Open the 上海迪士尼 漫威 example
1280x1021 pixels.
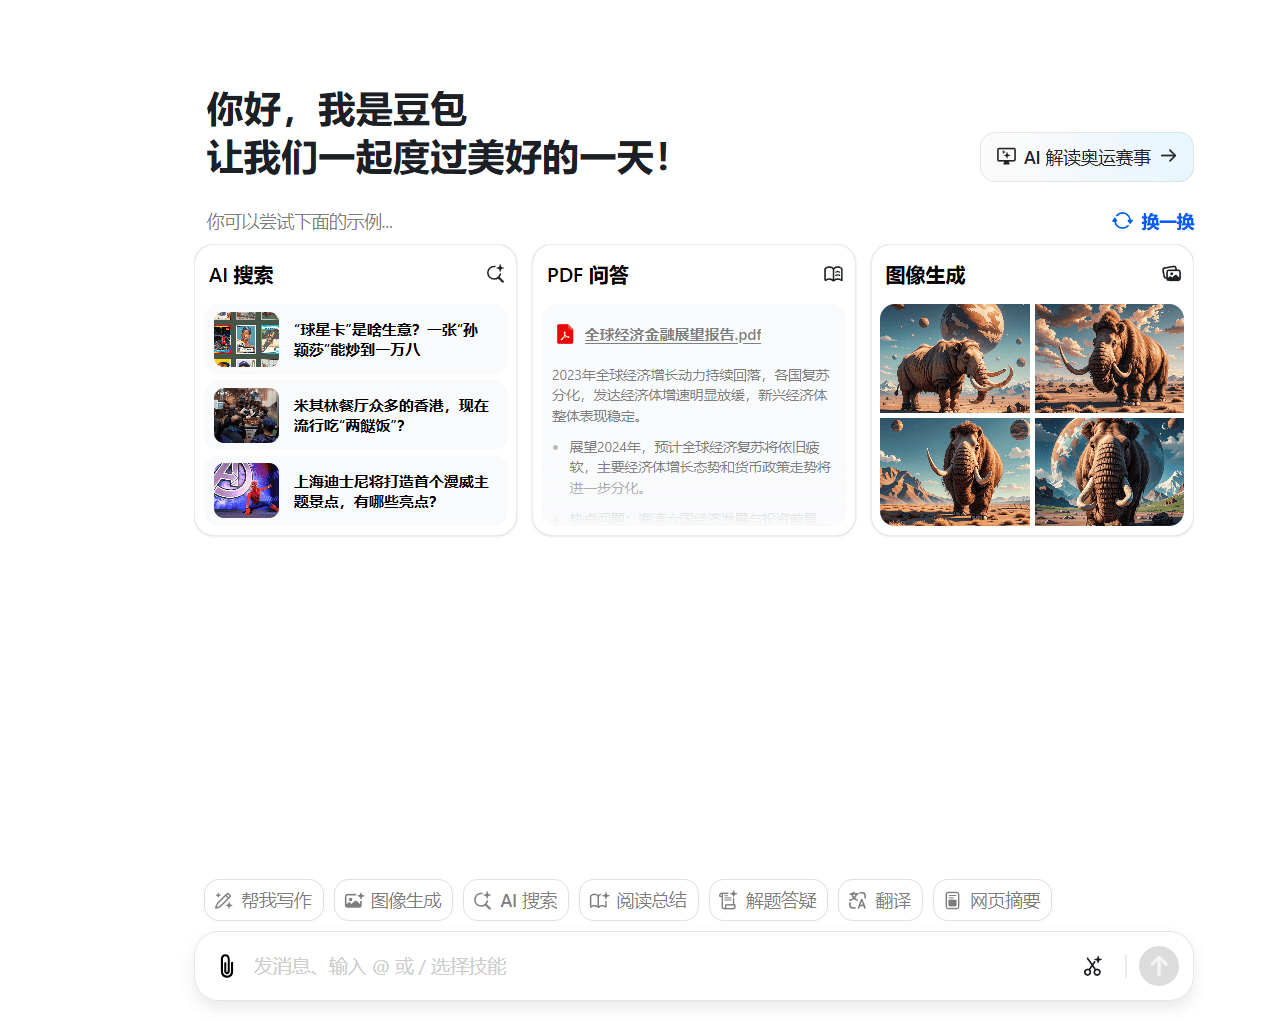356,491
